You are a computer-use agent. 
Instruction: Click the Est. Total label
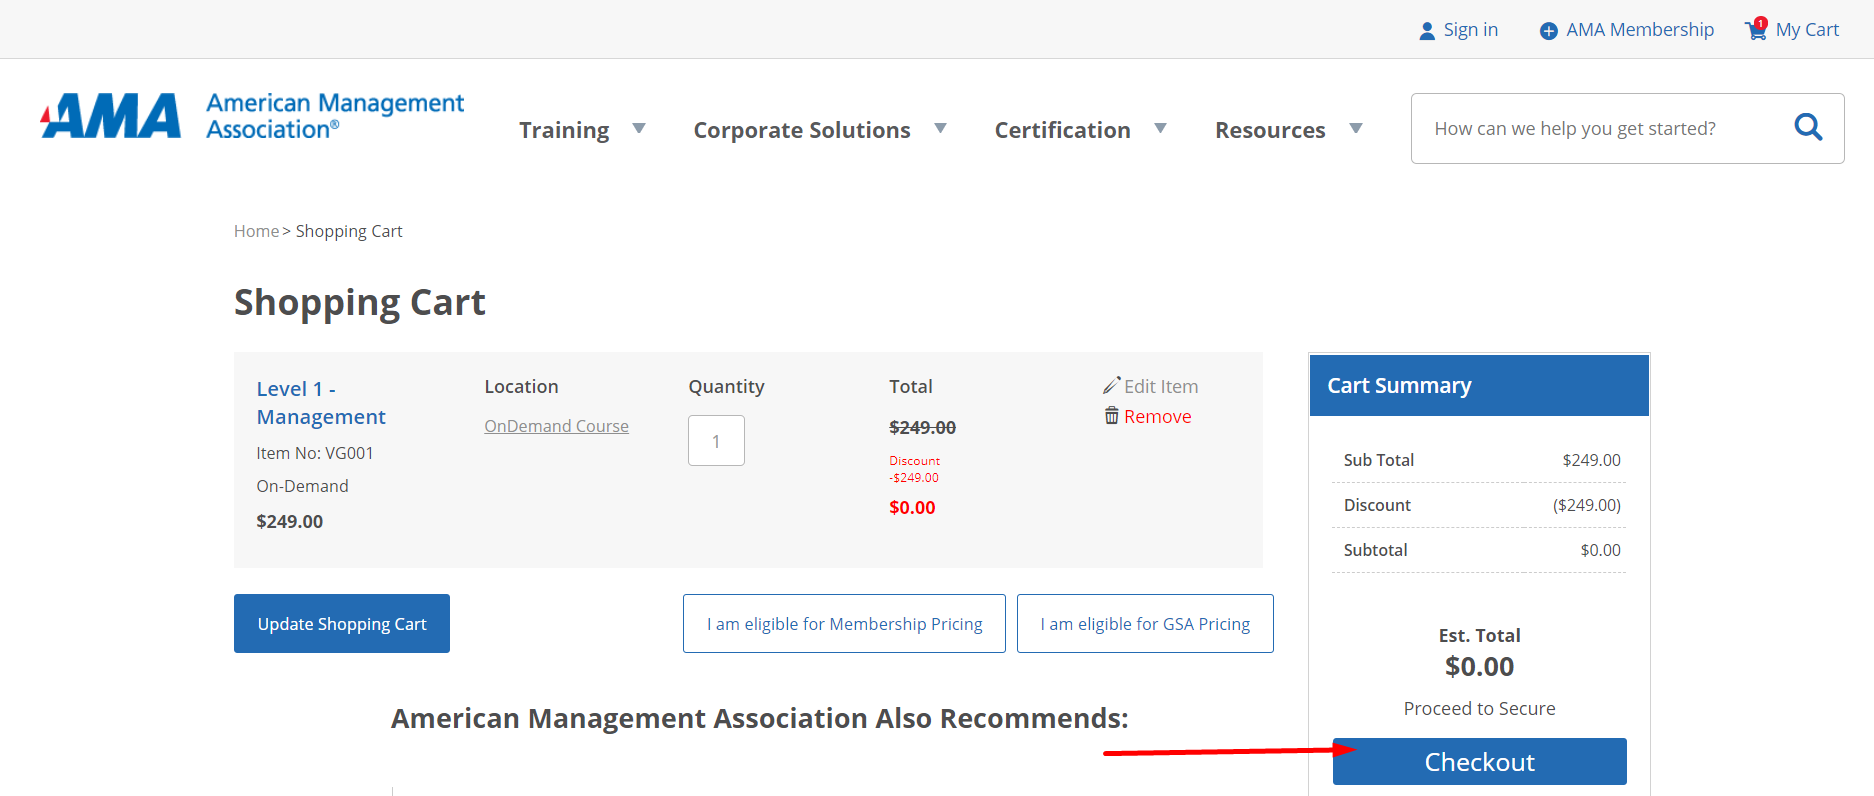point(1479,635)
